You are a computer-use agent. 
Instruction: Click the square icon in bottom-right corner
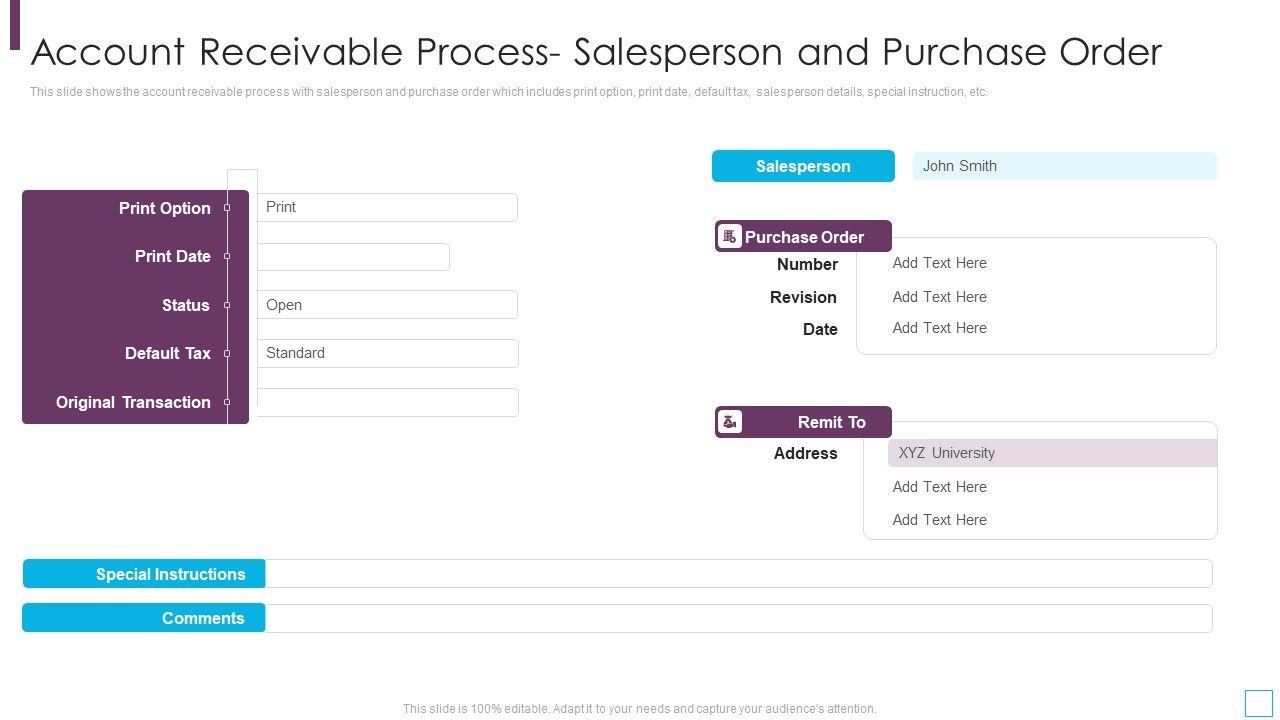click(x=1258, y=703)
